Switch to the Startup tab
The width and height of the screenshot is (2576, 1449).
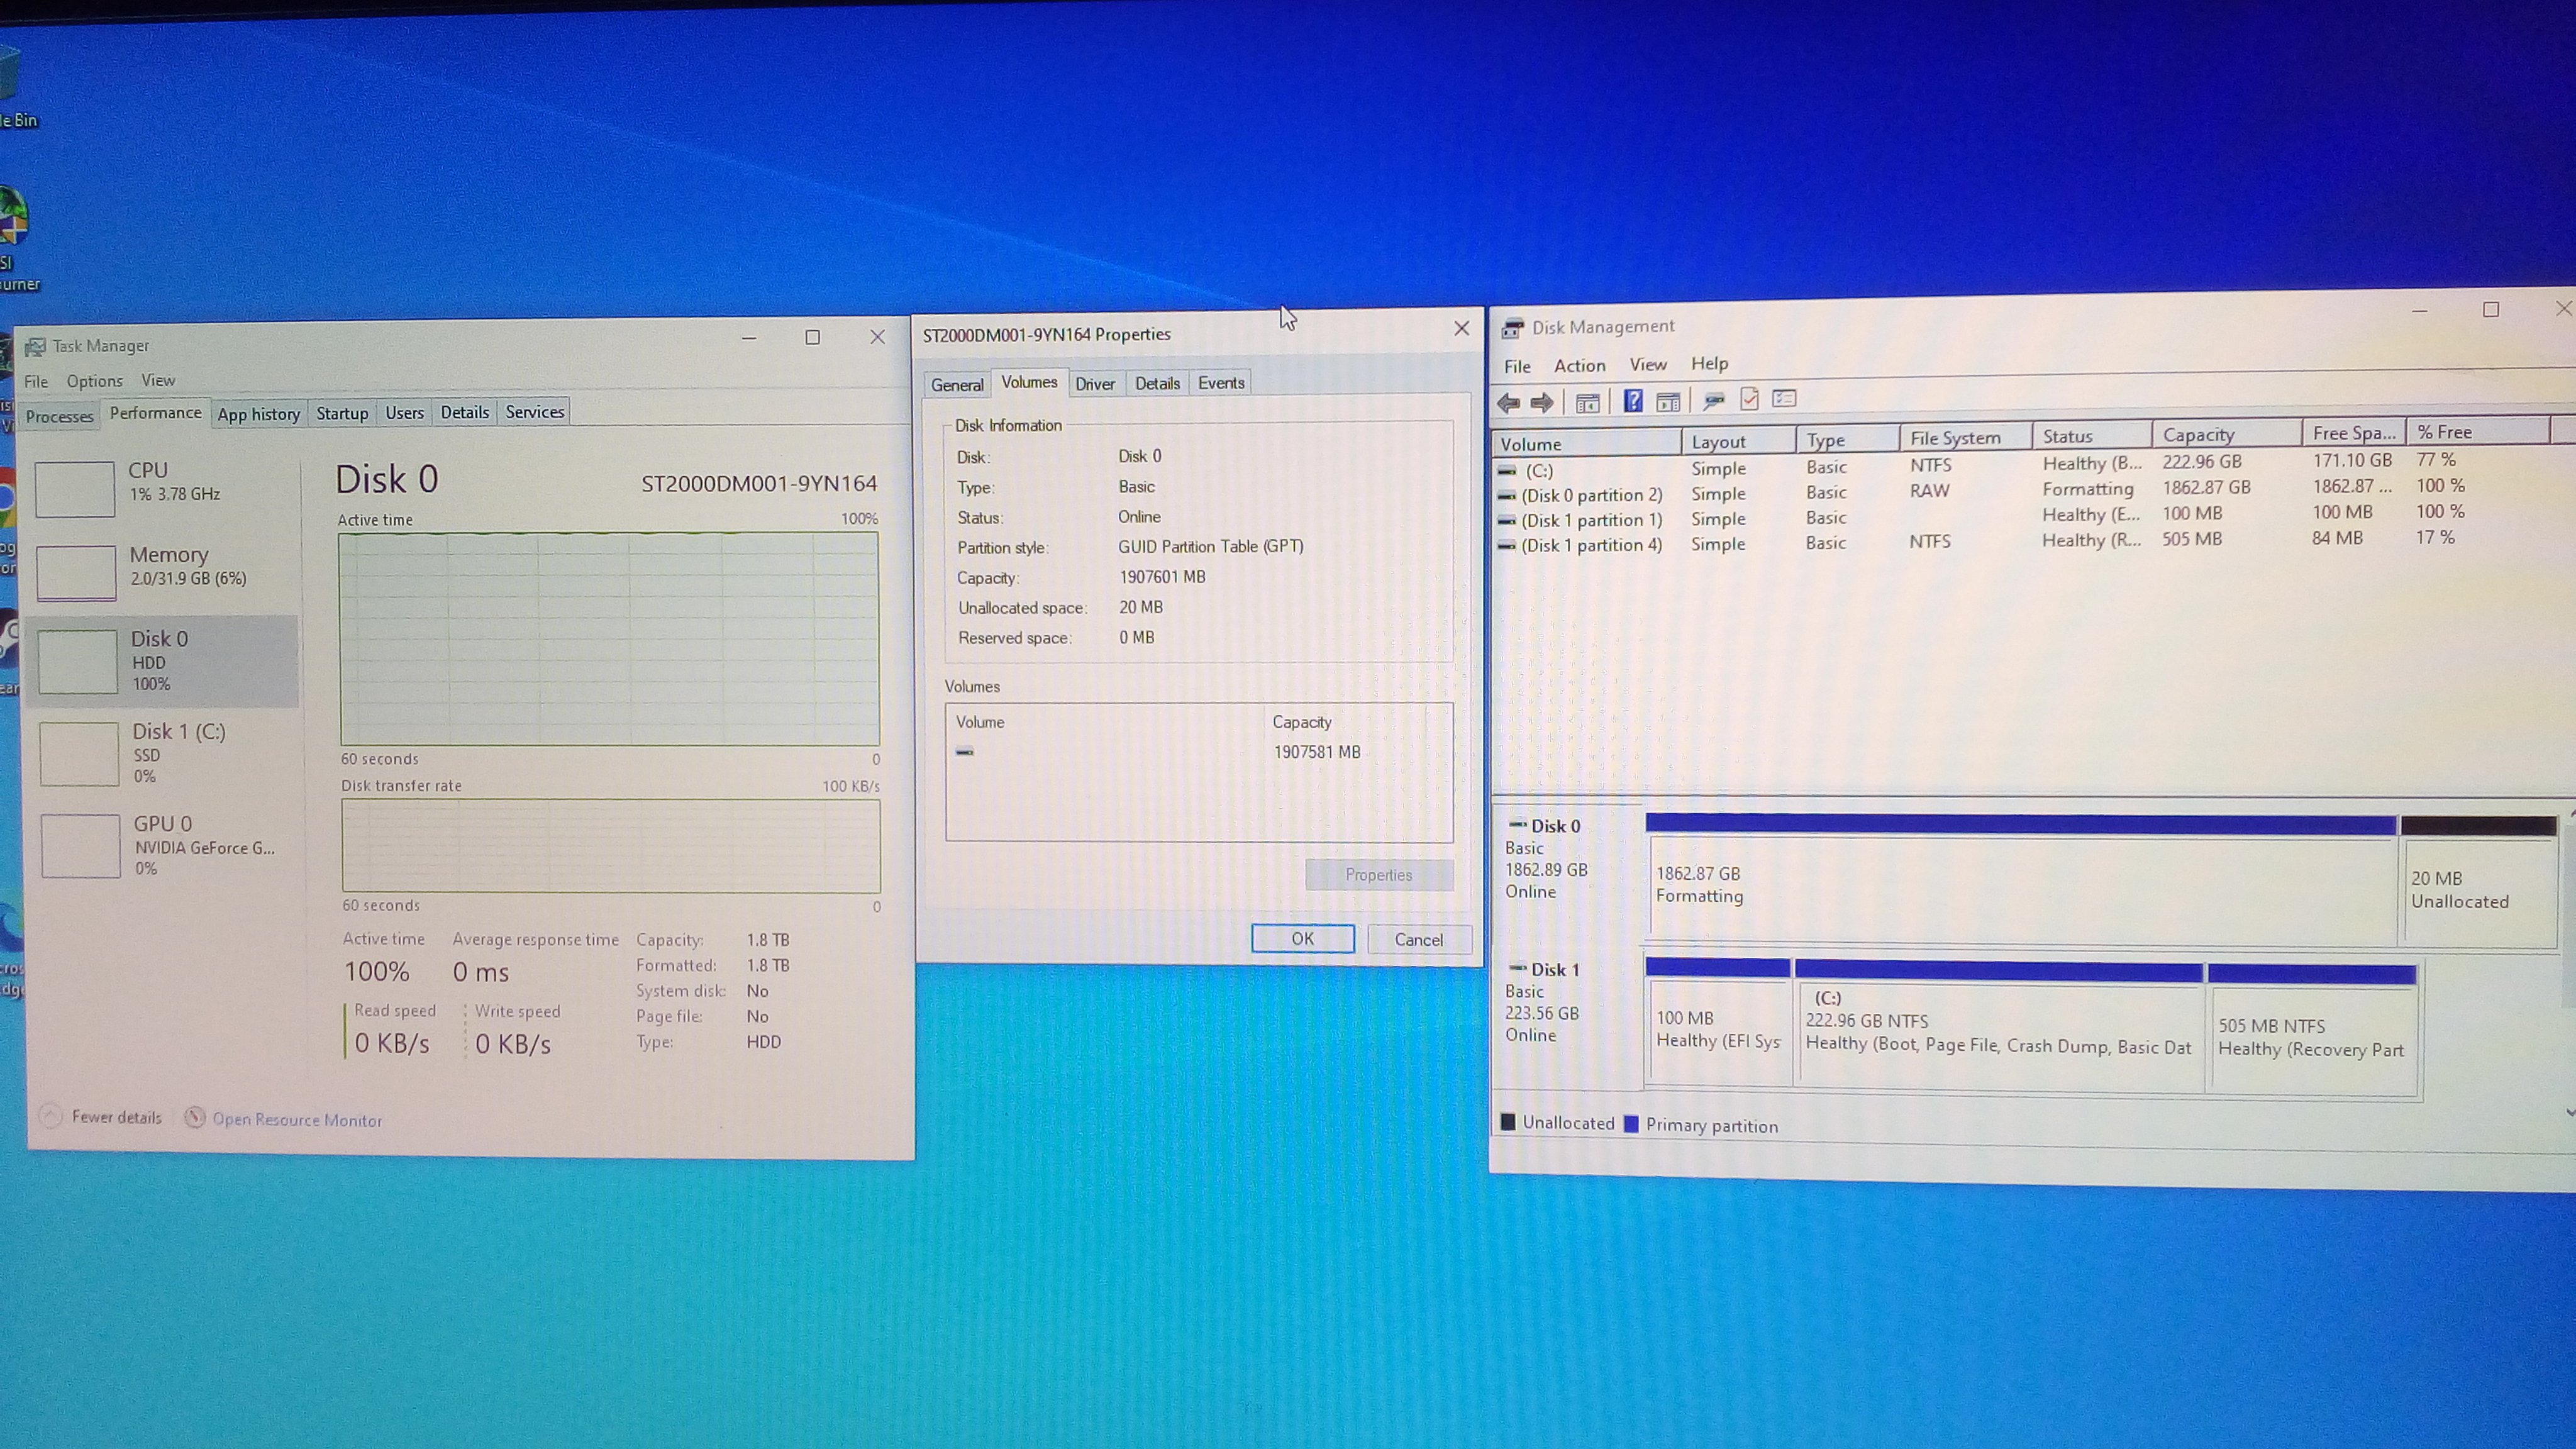(x=342, y=413)
